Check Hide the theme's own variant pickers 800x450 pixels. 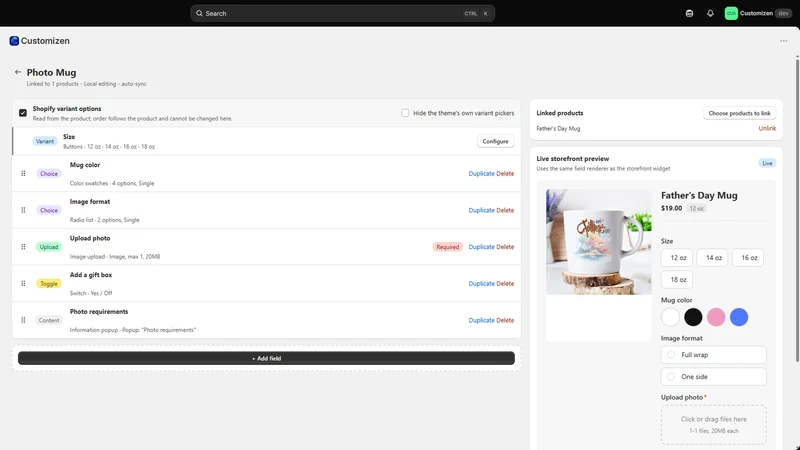(x=405, y=113)
